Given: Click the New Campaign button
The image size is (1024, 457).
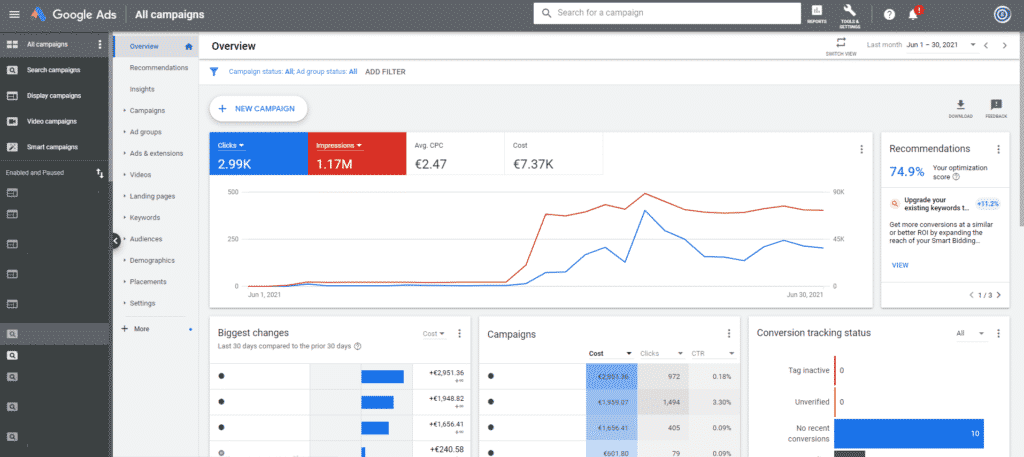Looking at the screenshot, I should [x=258, y=109].
